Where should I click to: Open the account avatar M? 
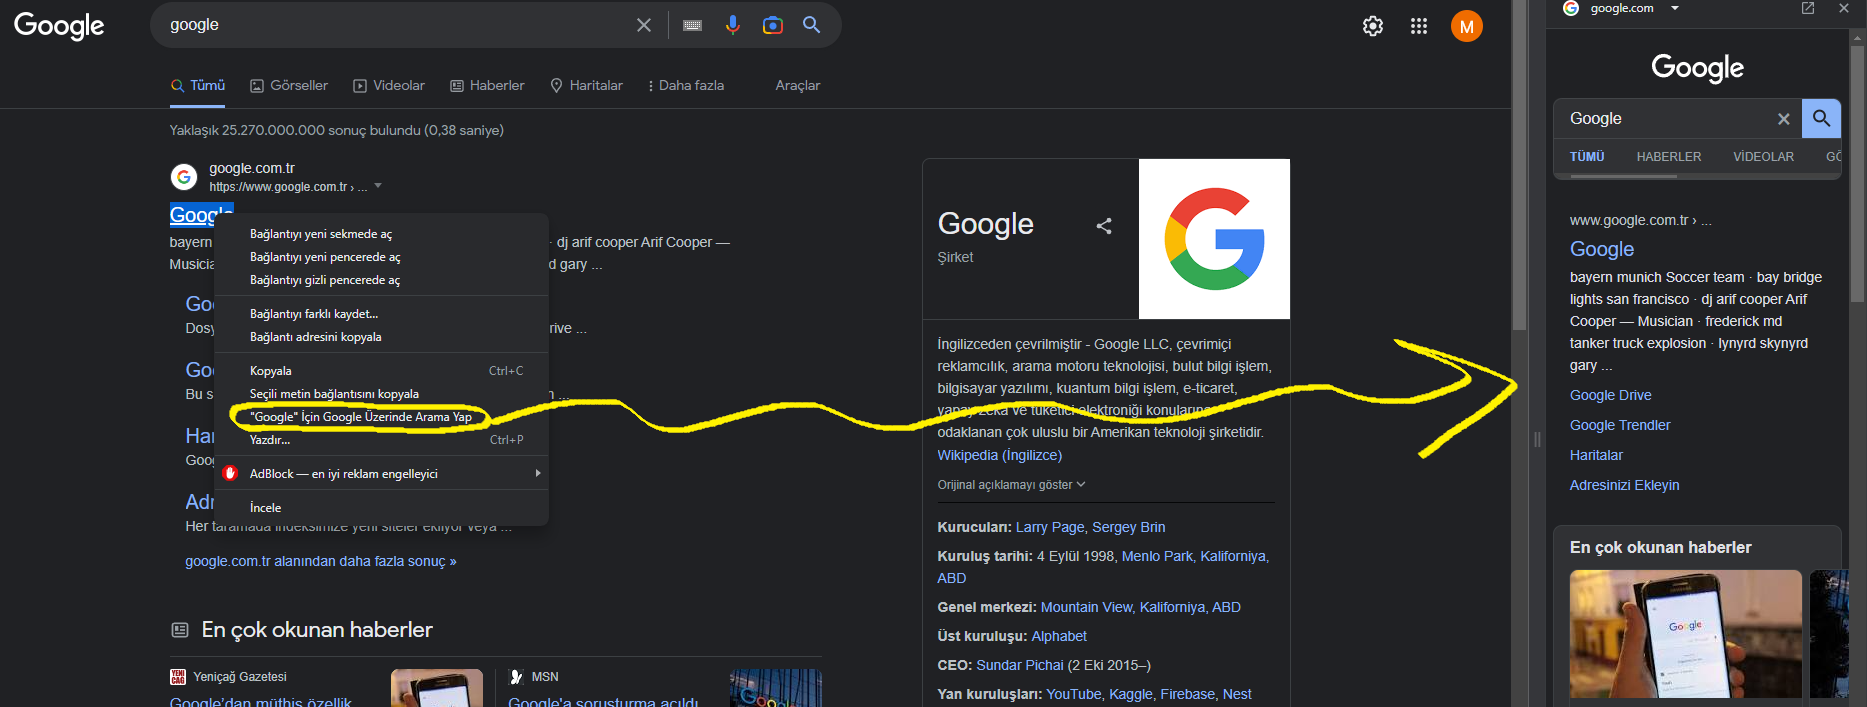pyautogui.click(x=1467, y=26)
